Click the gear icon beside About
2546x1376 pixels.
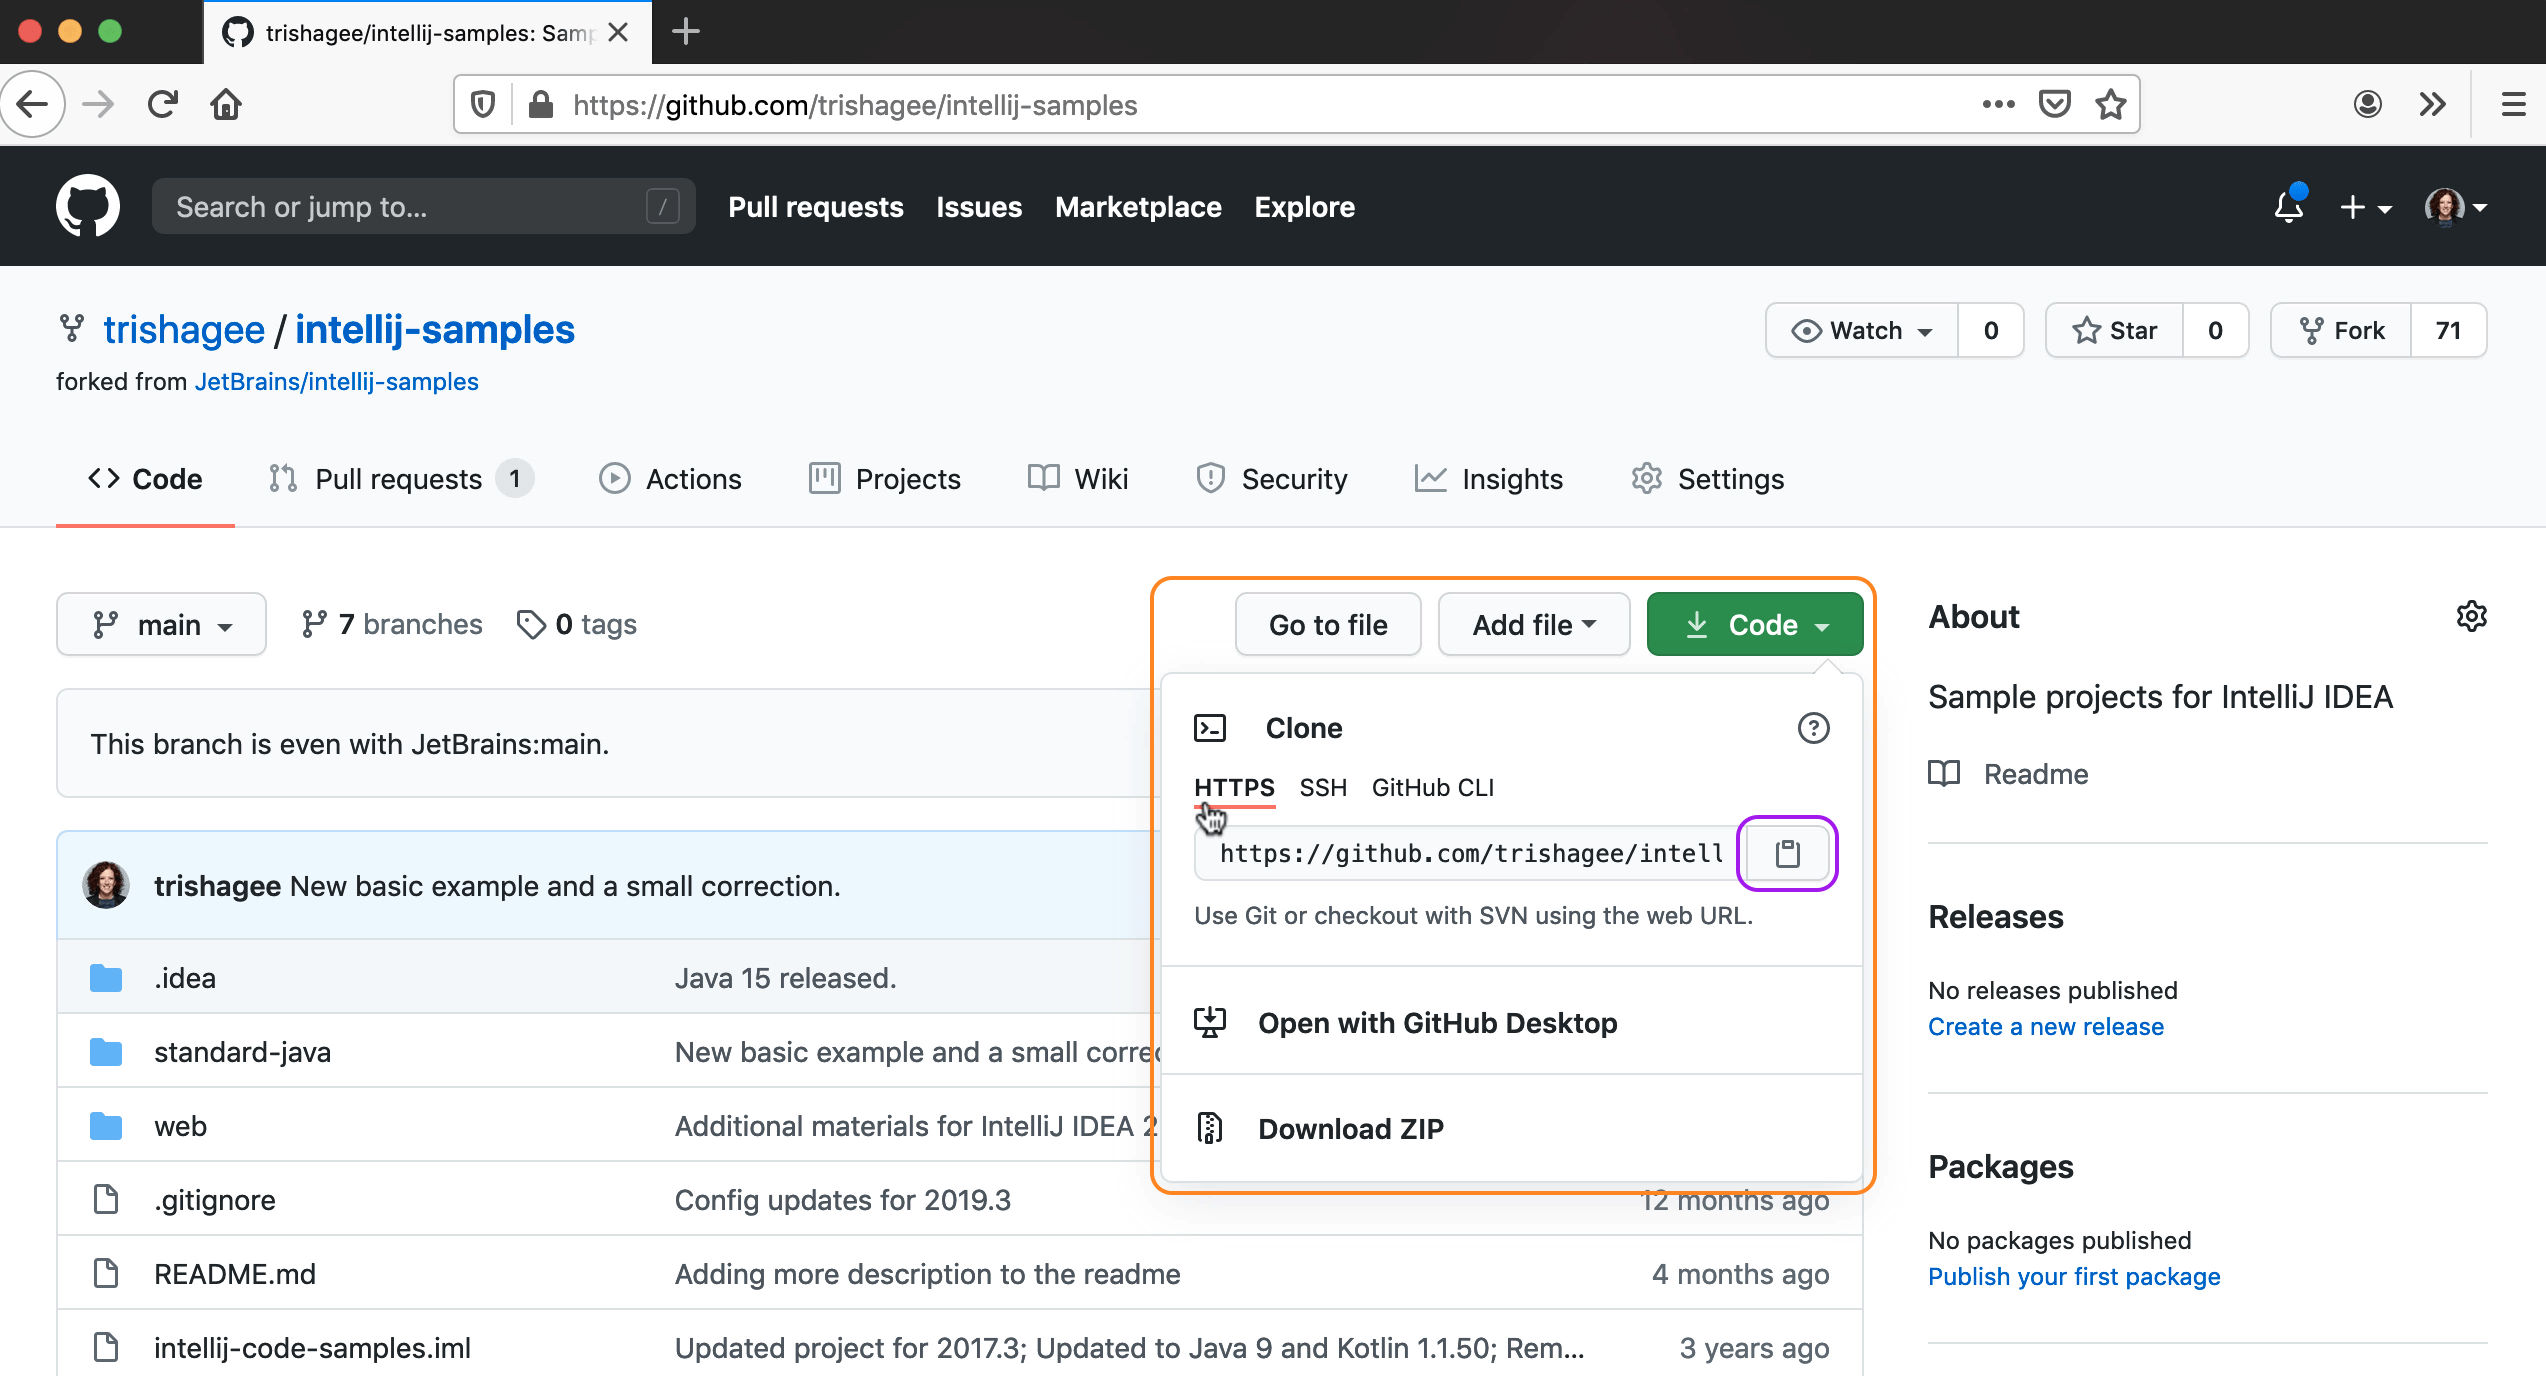pyautogui.click(x=2472, y=617)
